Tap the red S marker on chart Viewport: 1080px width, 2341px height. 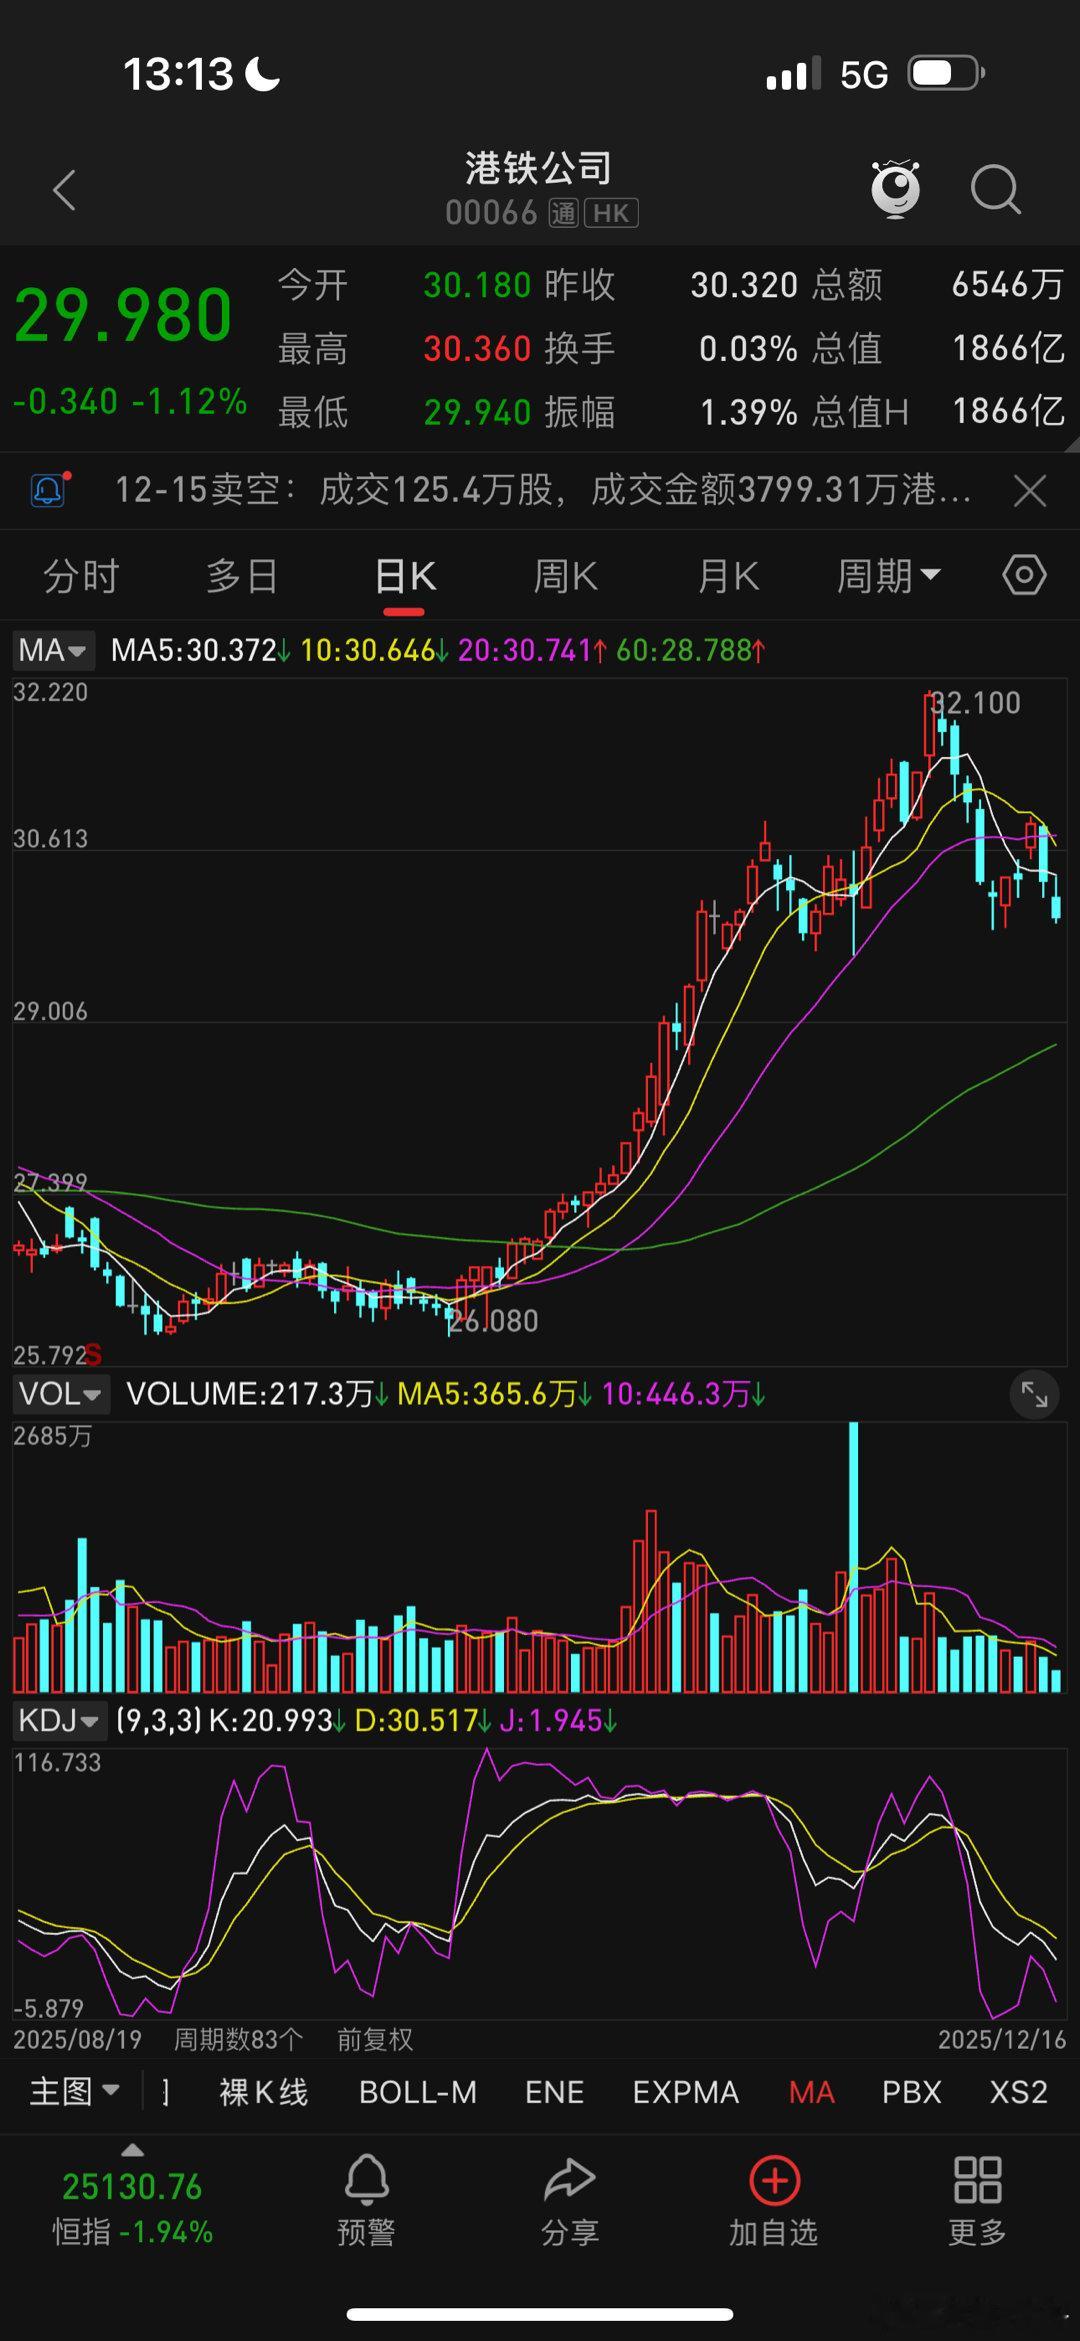tap(93, 1355)
